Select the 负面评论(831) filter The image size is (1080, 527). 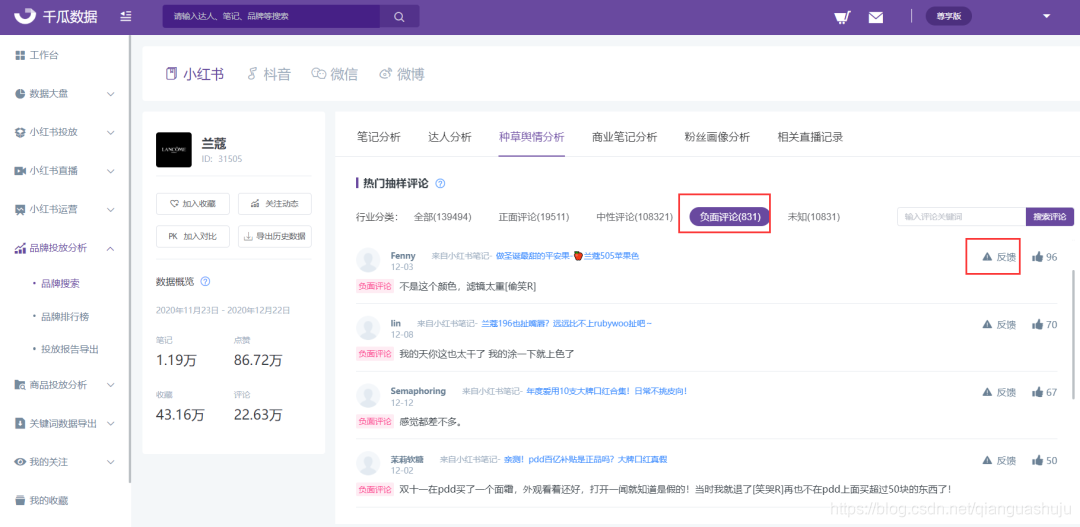coord(729,217)
